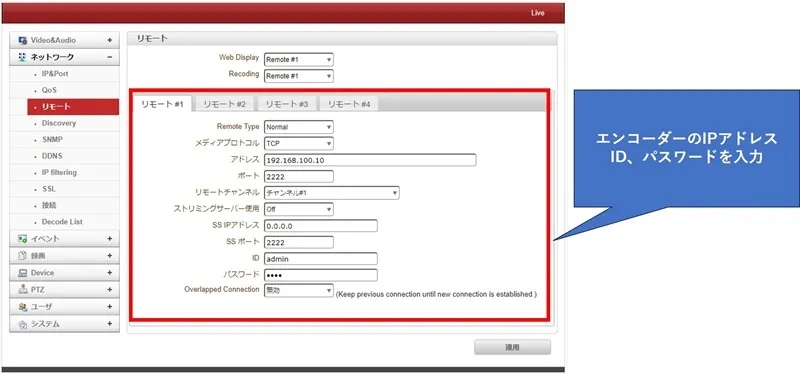Select the リモート sidebar item
The height and width of the screenshot is (374, 800).
73,107
